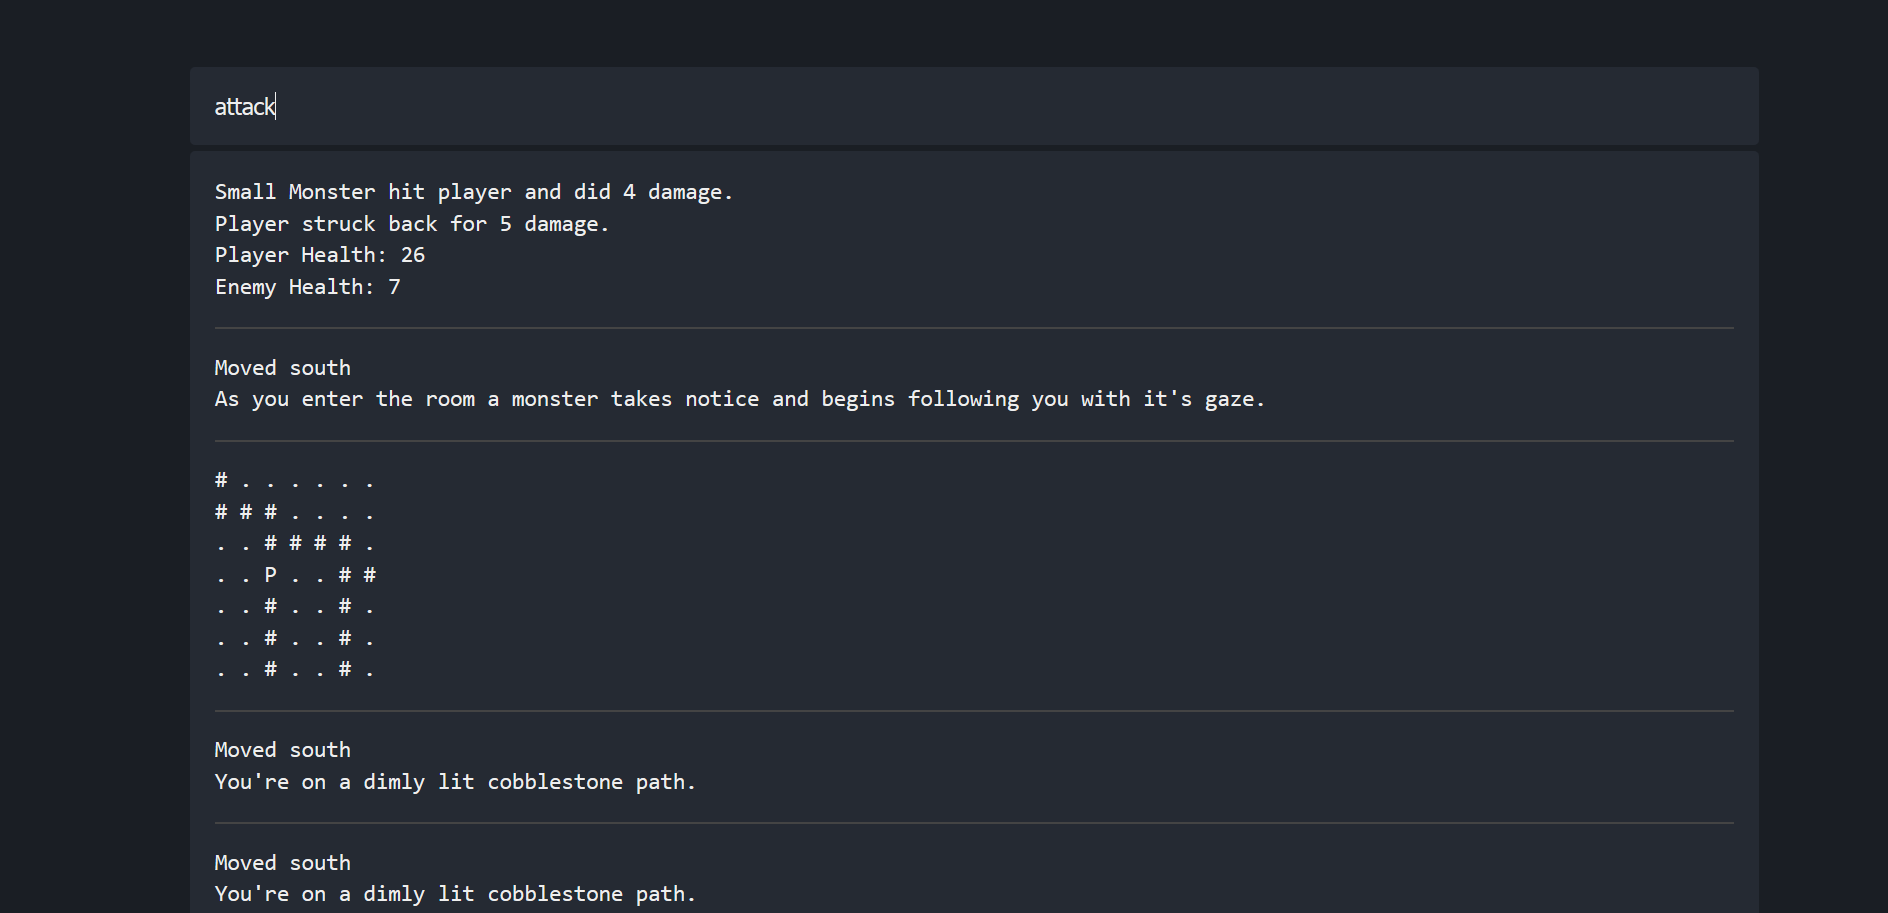Image resolution: width=1888 pixels, height=913 pixels.
Task: Click the "Player struck back for 5 damage" line
Action: (411, 223)
